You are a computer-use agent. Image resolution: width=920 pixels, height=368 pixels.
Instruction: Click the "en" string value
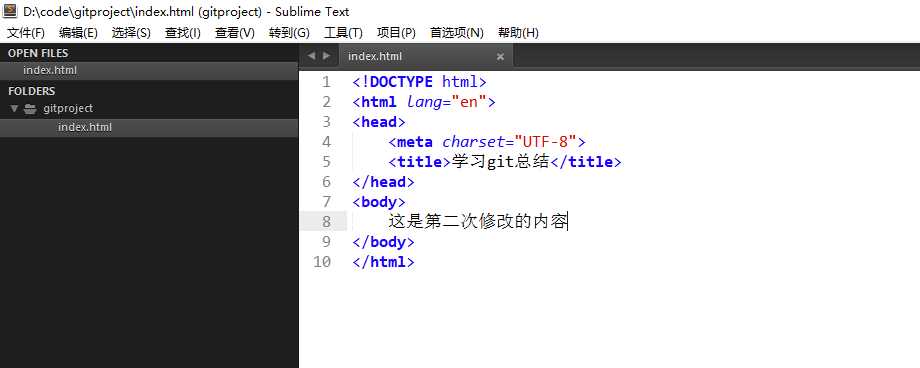[468, 102]
